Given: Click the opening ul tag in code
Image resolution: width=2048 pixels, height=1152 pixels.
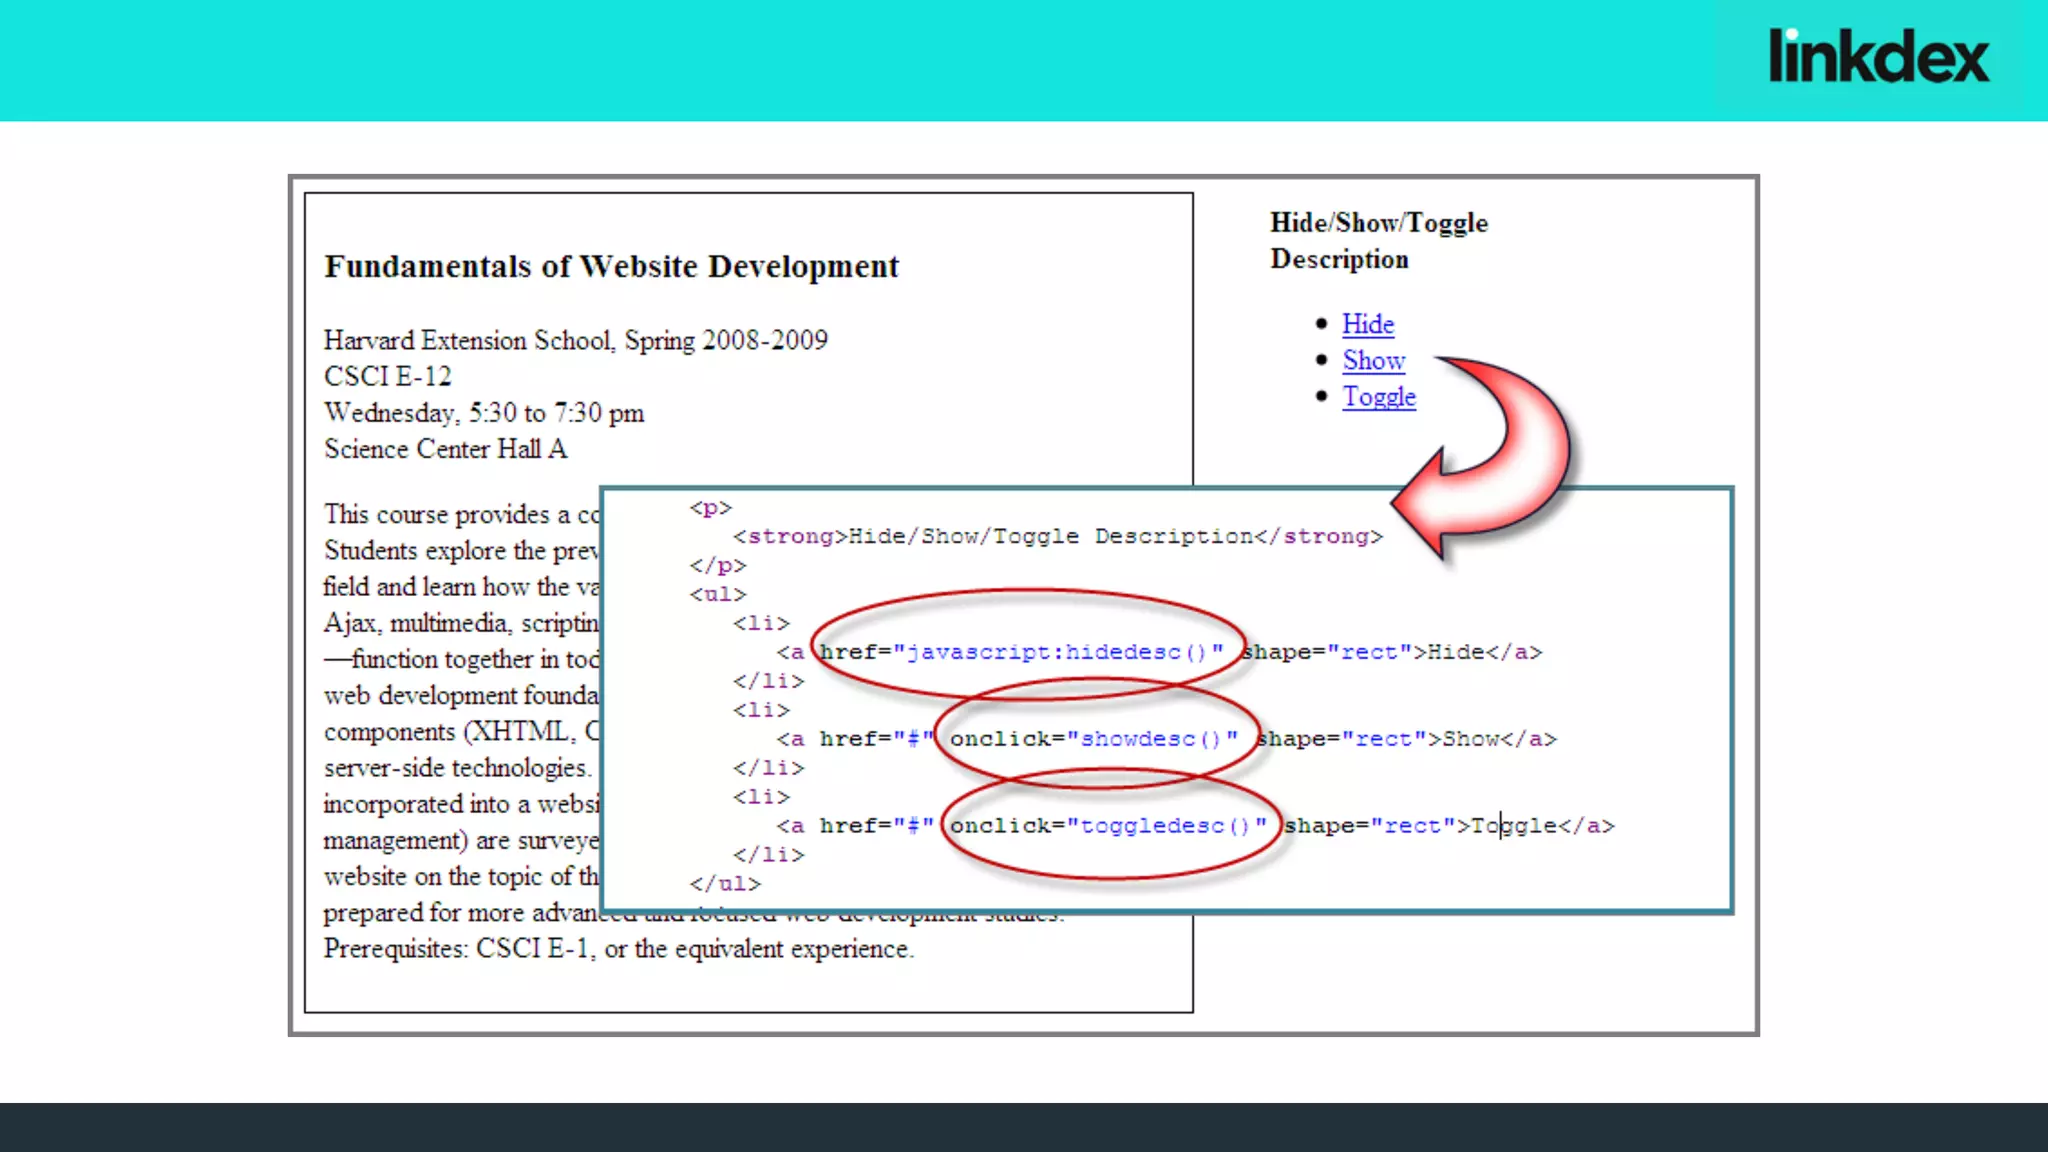Looking at the screenshot, I should click(x=717, y=595).
